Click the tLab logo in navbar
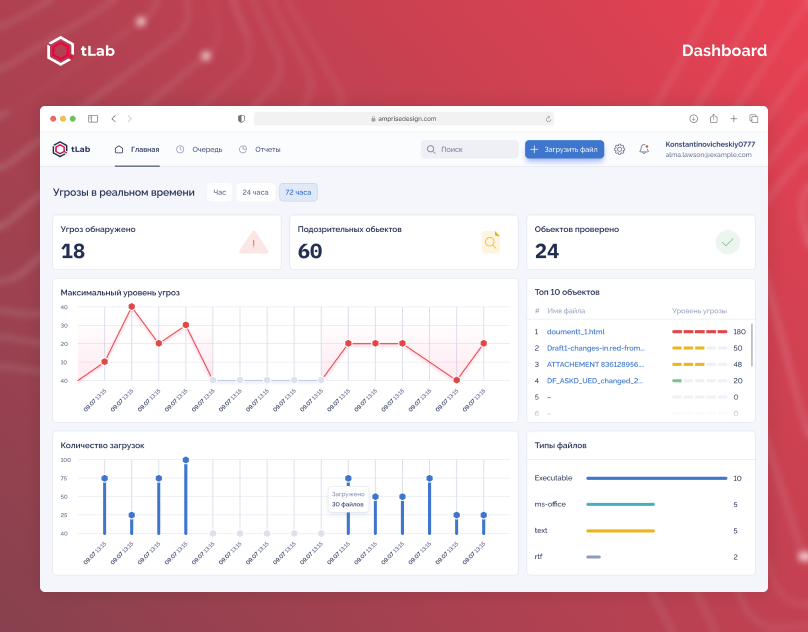808x632 pixels. [71, 149]
